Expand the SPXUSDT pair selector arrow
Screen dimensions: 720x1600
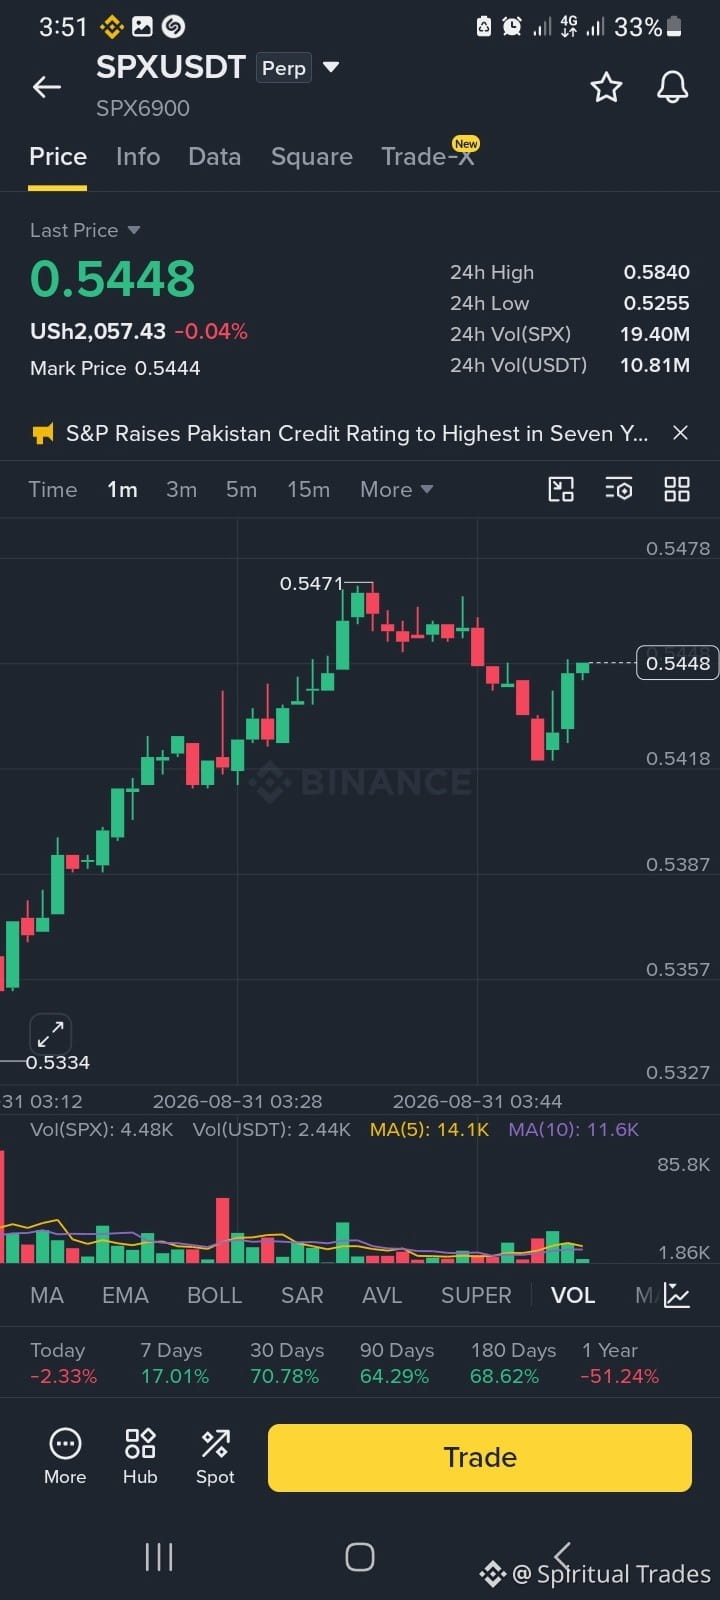pos(331,68)
